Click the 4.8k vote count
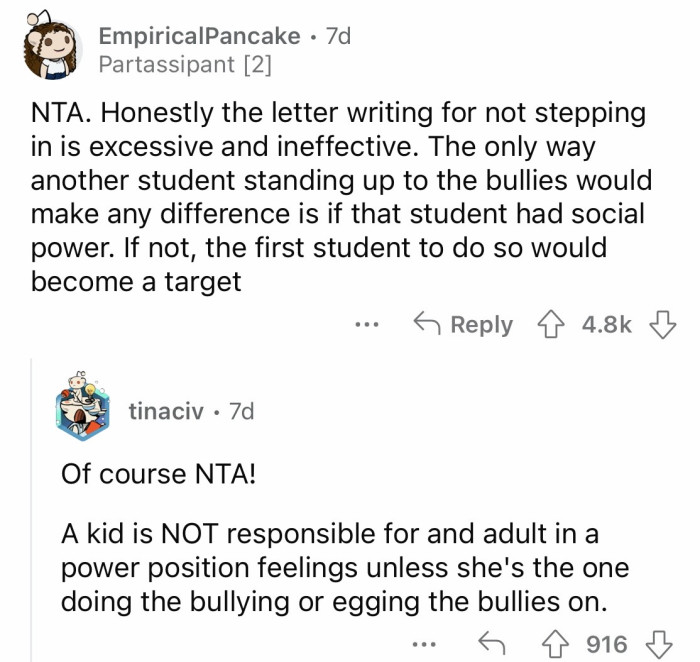 pyautogui.click(x=606, y=325)
